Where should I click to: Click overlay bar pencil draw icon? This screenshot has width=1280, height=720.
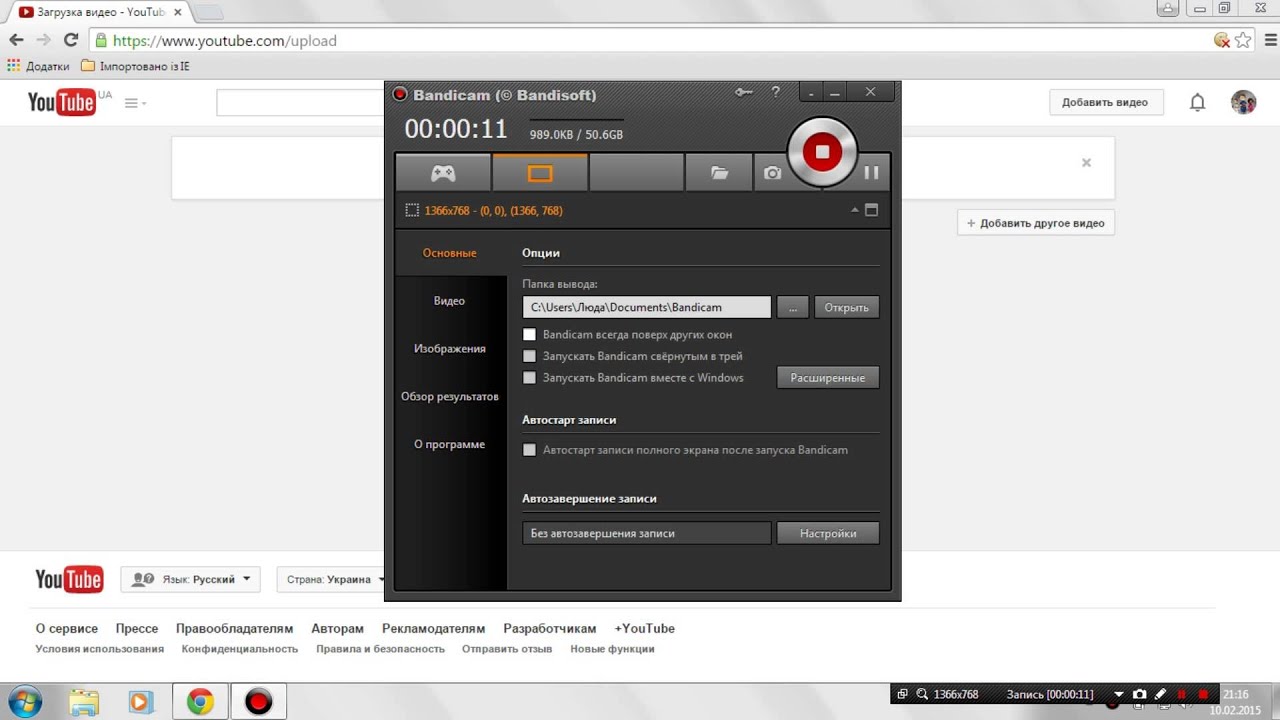(1160, 694)
